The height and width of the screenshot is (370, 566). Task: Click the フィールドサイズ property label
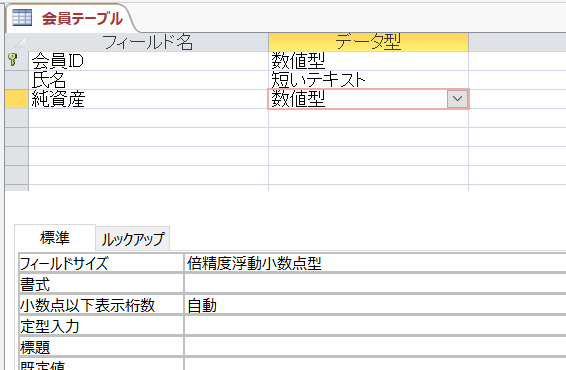(101, 263)
